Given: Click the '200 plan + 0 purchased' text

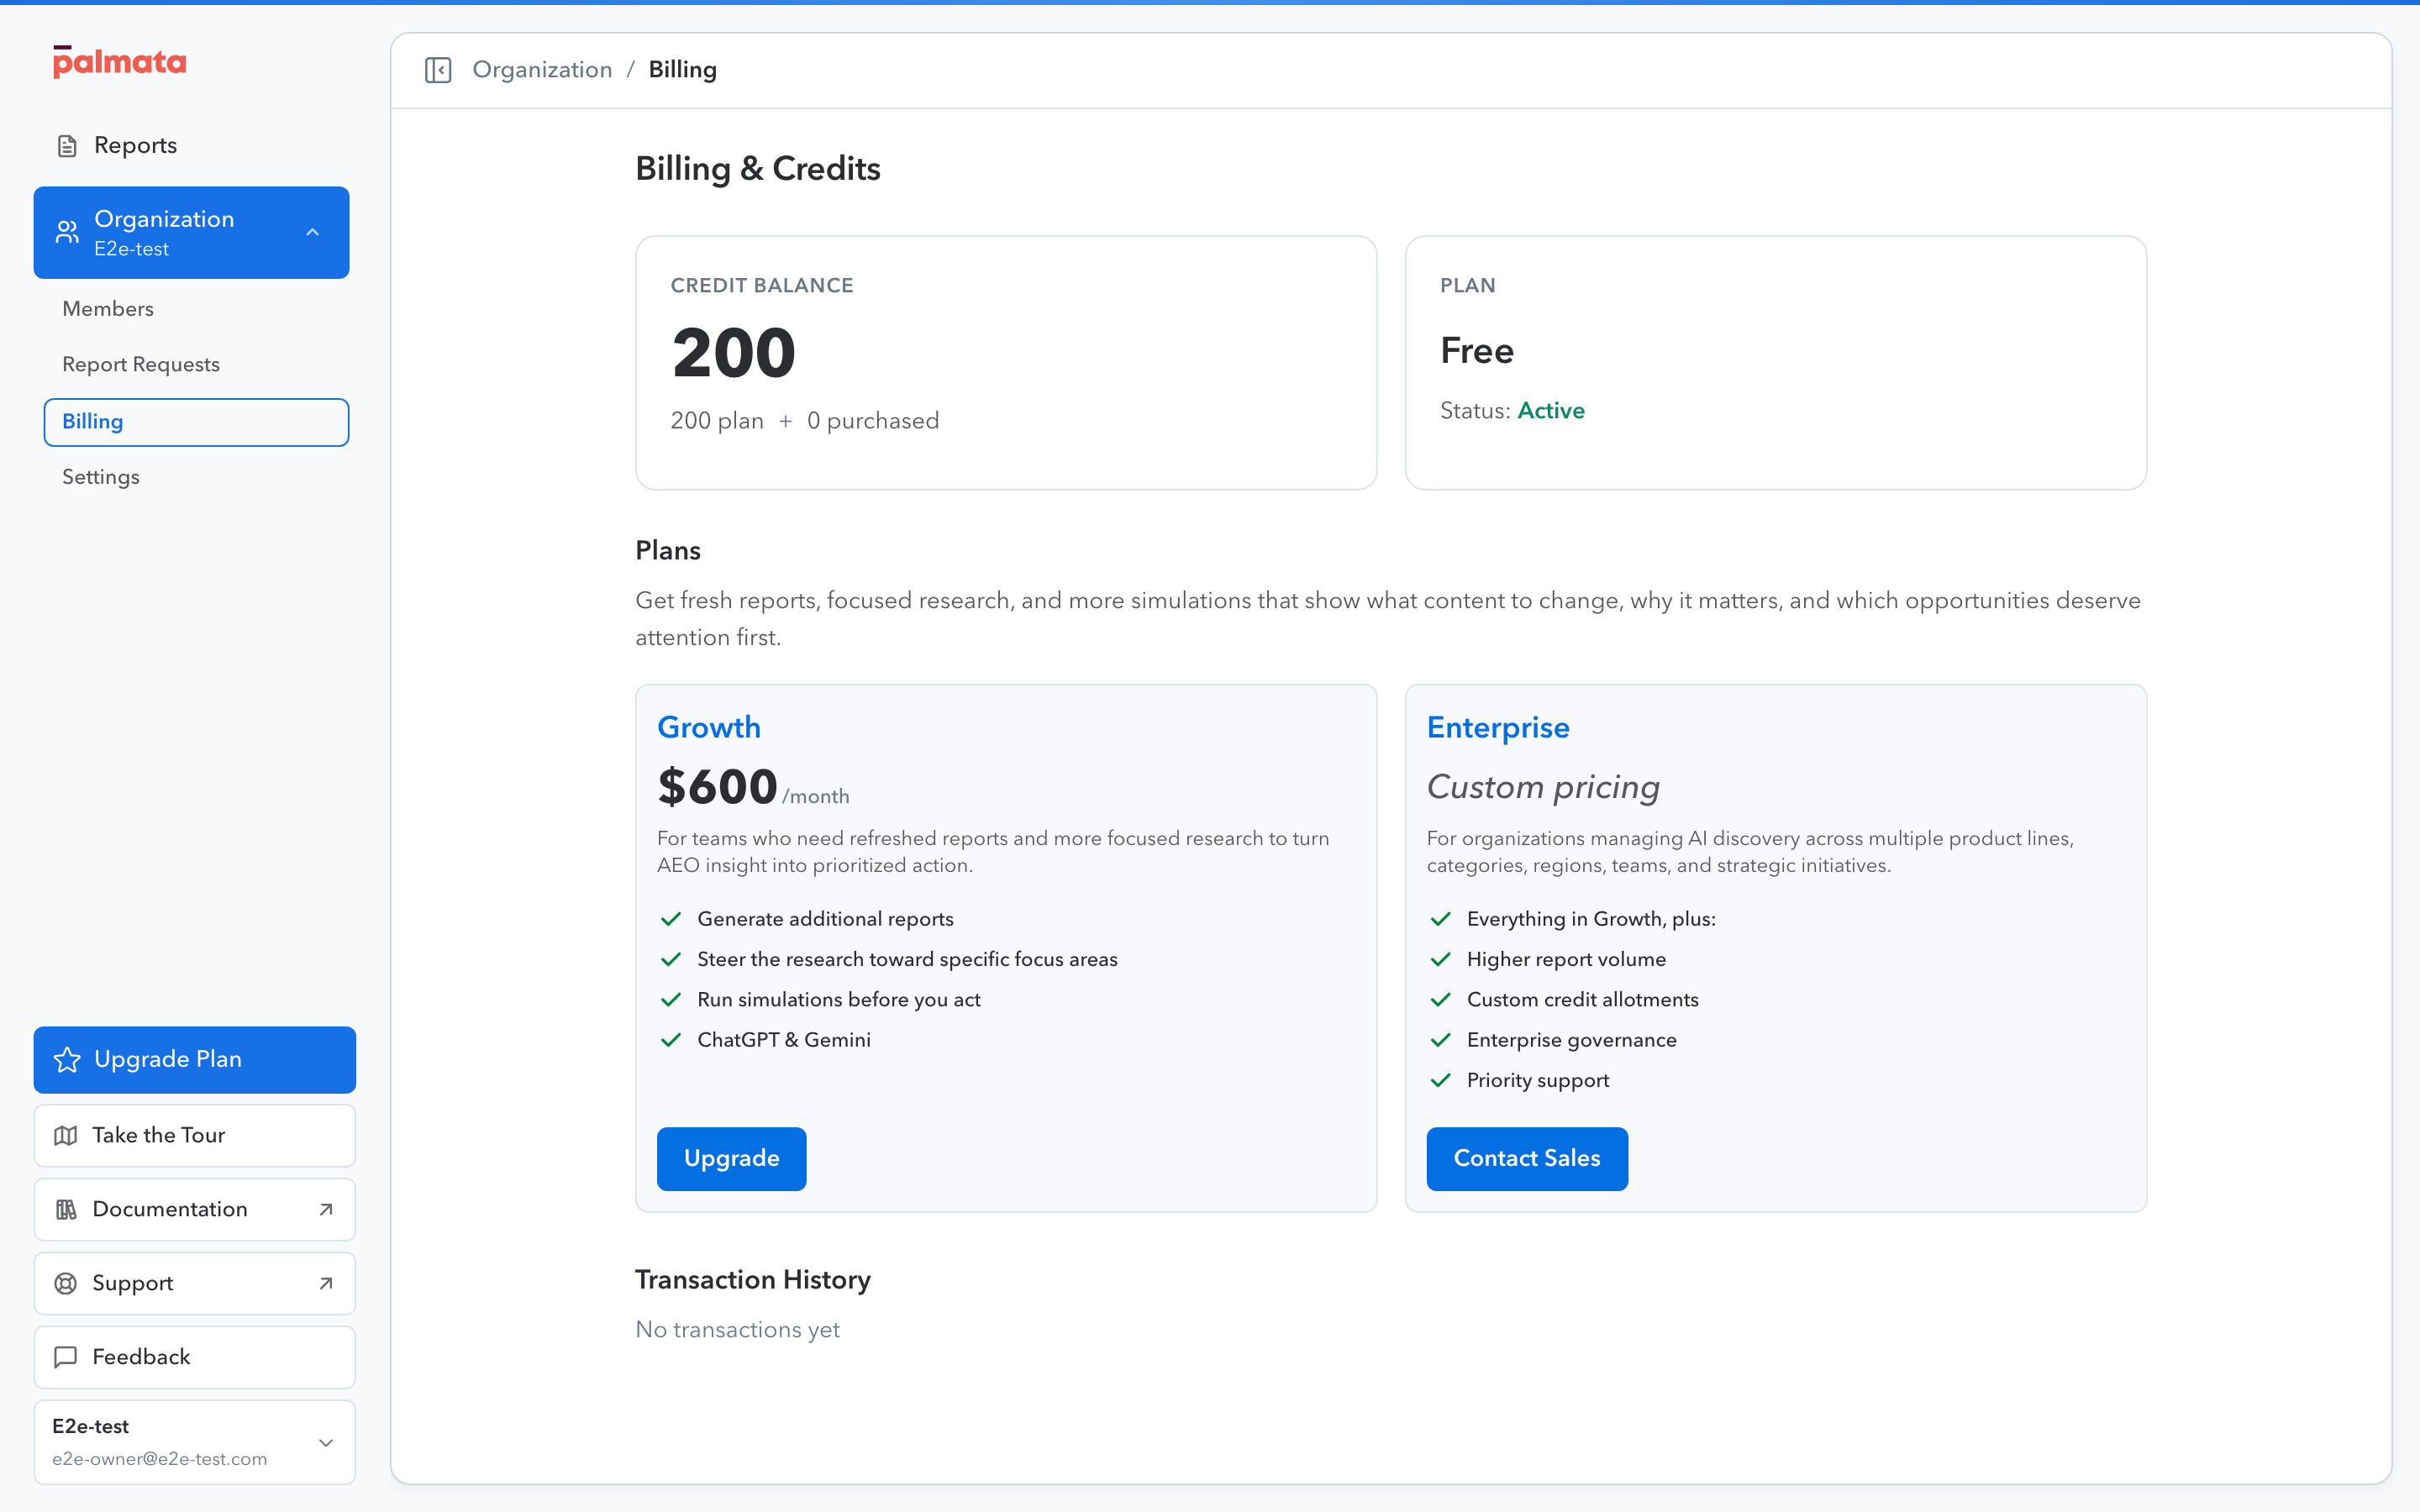Looking at the screenshot, I should point(804,421).
